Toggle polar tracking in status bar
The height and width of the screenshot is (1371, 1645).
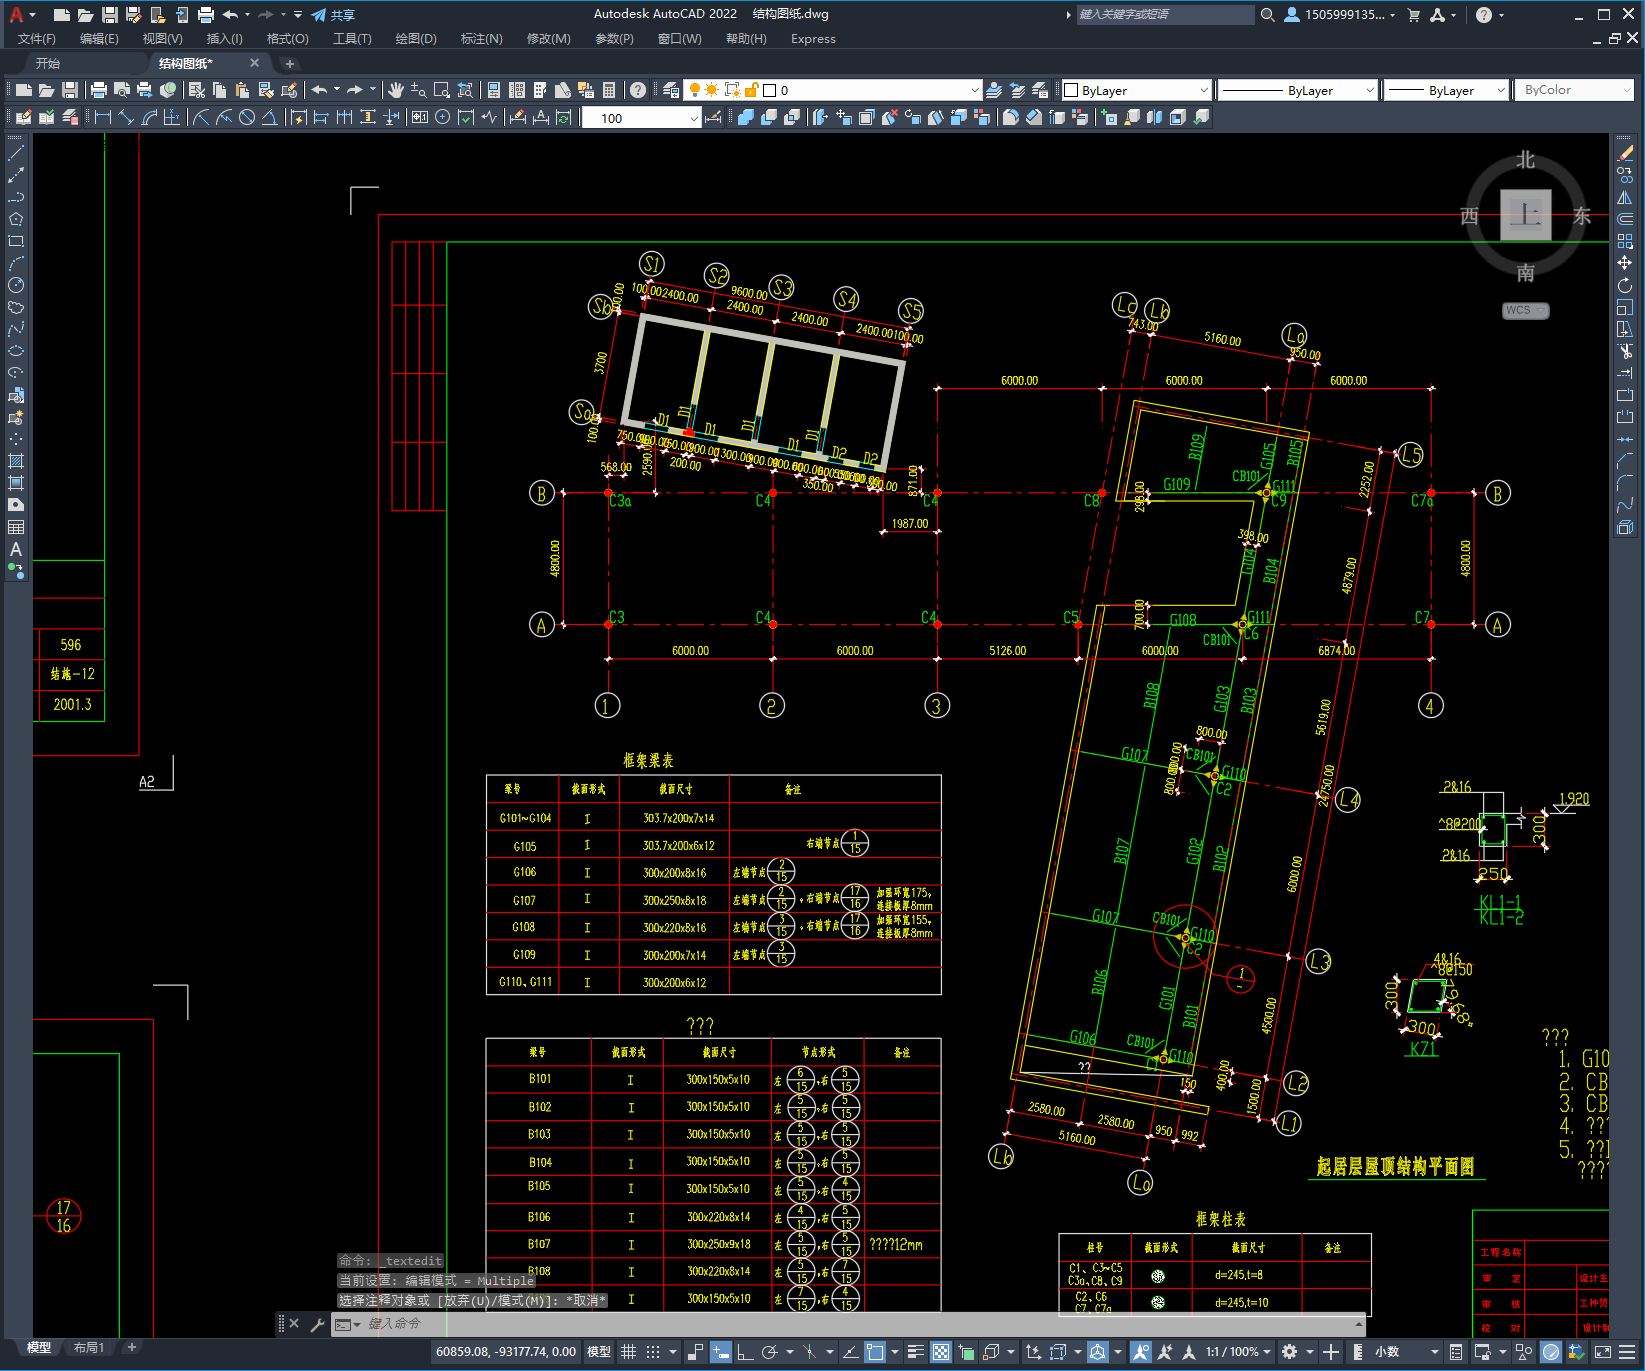(769, 1352)
